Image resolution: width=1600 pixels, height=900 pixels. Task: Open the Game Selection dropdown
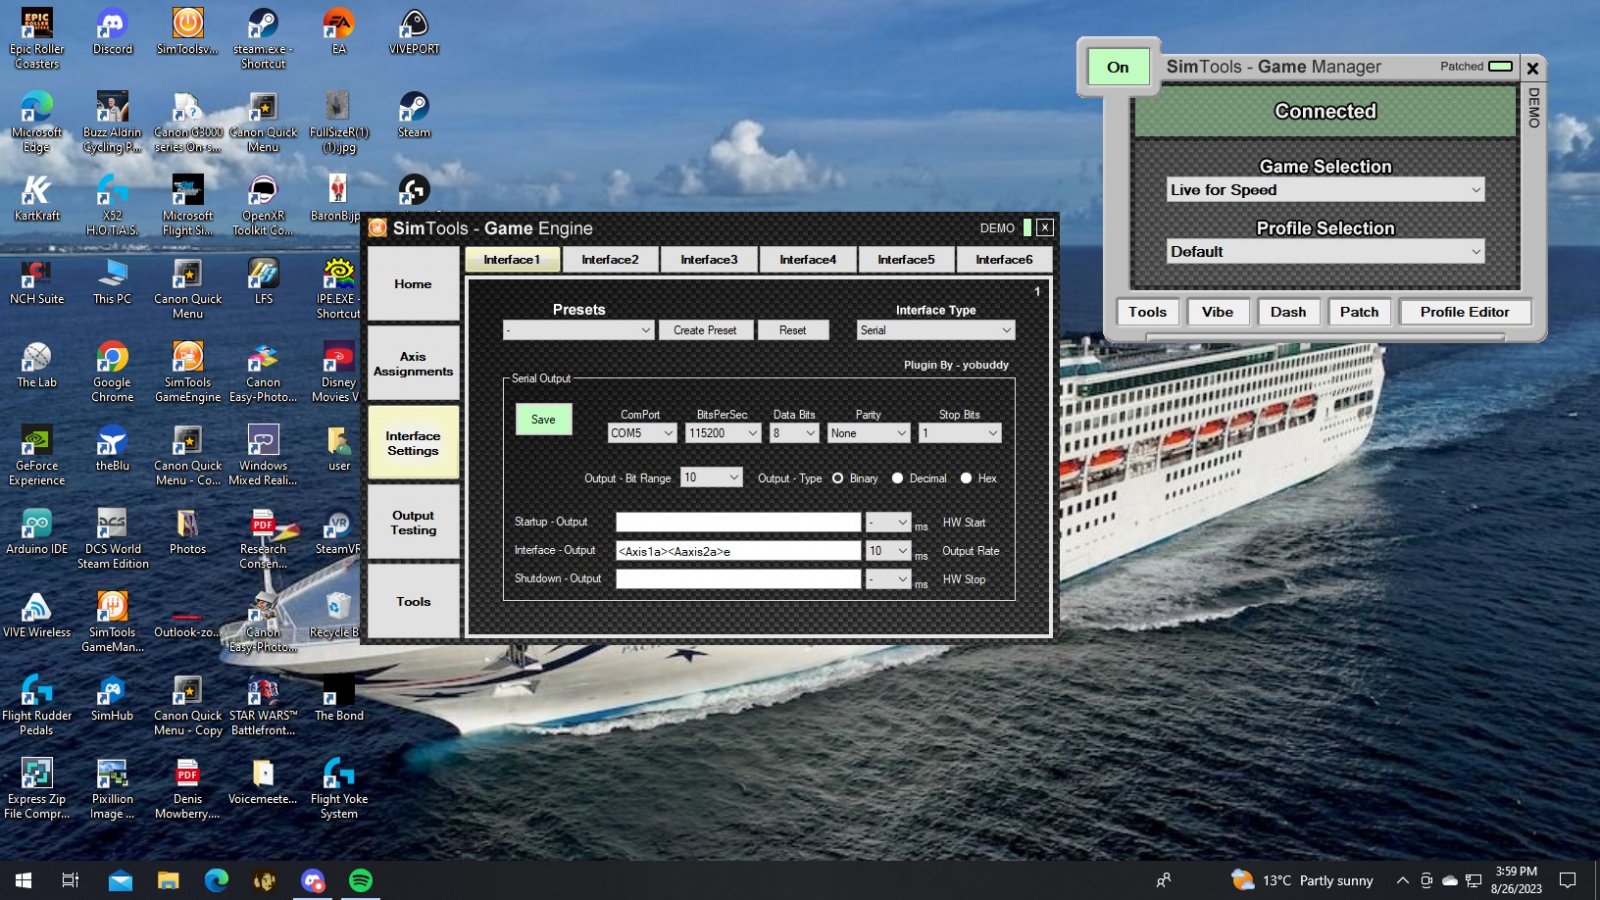click(1325, 190)
